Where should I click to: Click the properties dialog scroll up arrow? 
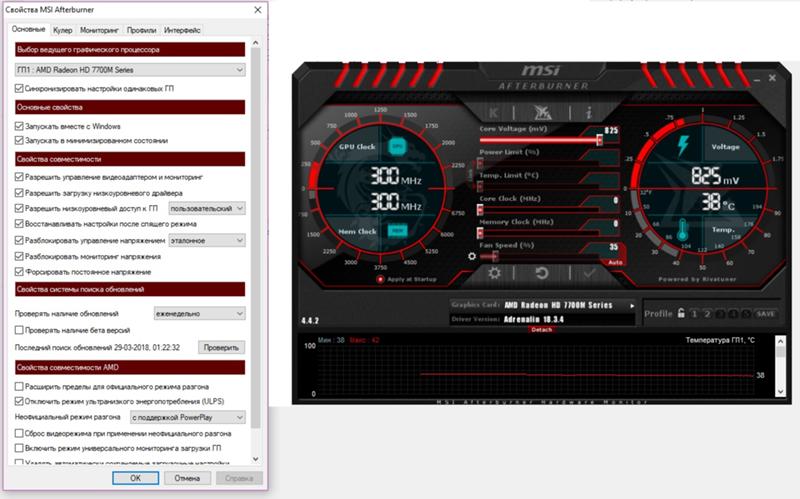[256, 43]
